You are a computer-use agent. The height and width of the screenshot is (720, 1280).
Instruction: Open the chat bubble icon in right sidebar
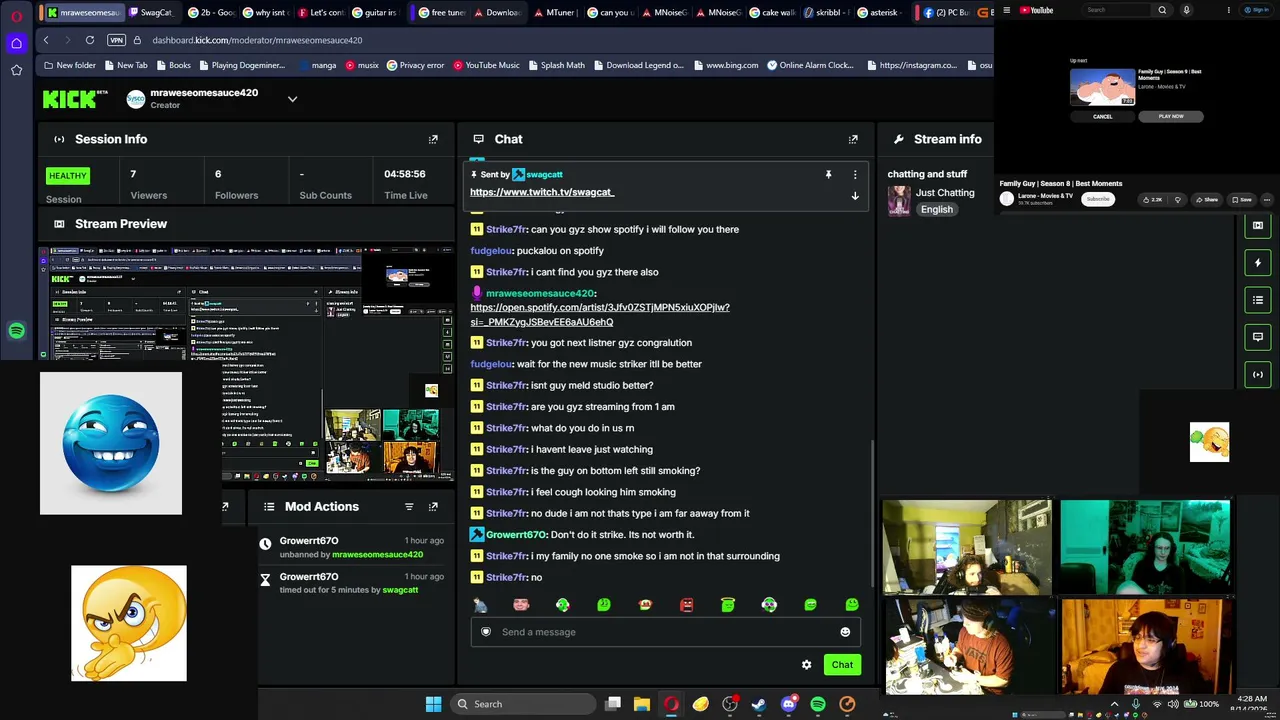point(1258,337)
